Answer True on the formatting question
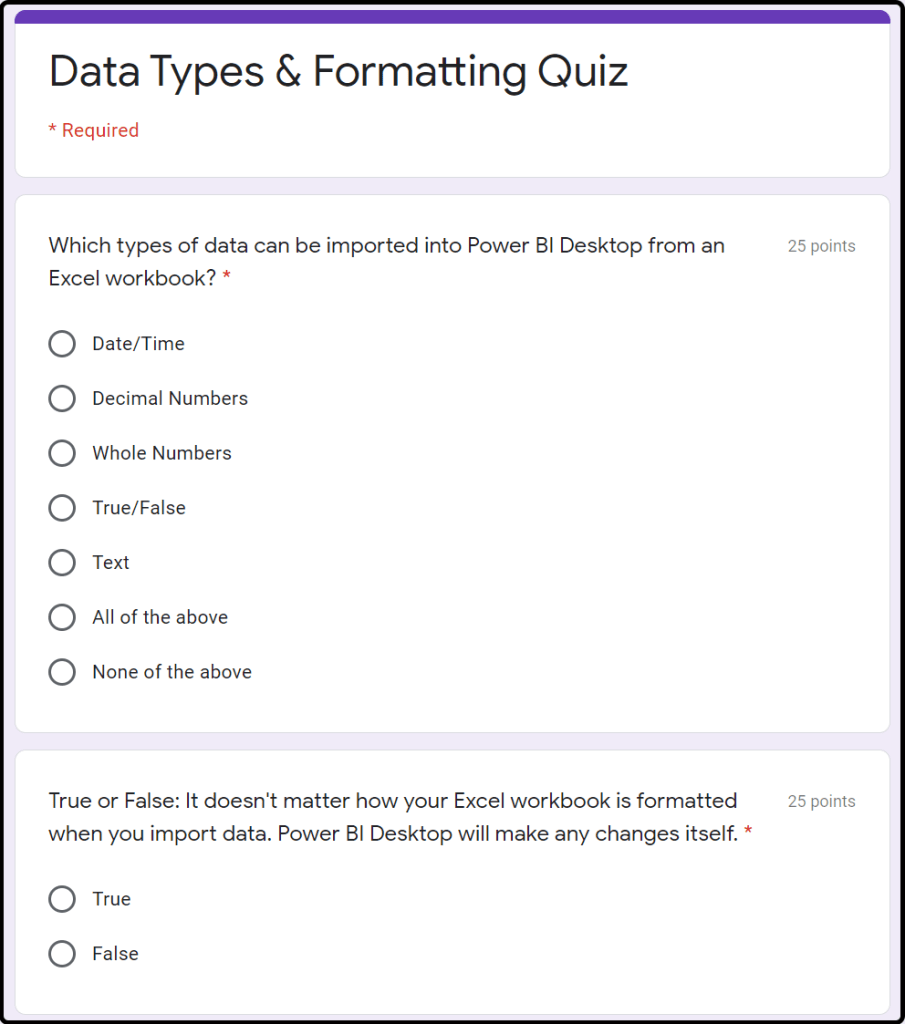 (x=62, y=899)
